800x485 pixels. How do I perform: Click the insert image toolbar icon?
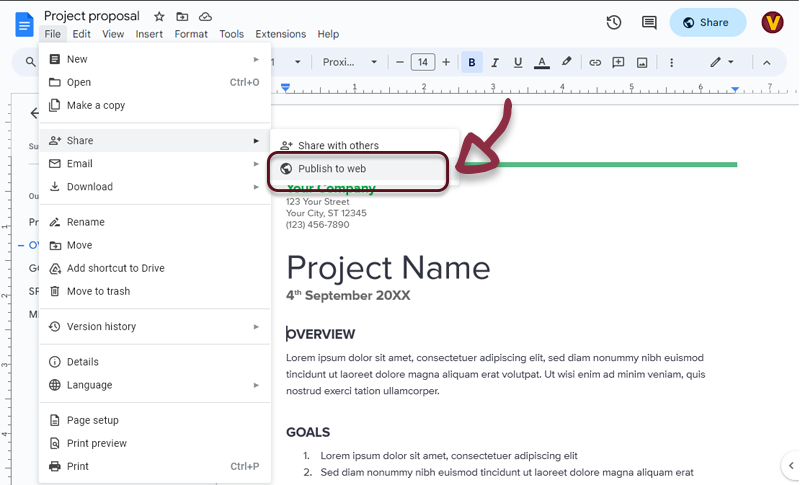click(642, 62)
